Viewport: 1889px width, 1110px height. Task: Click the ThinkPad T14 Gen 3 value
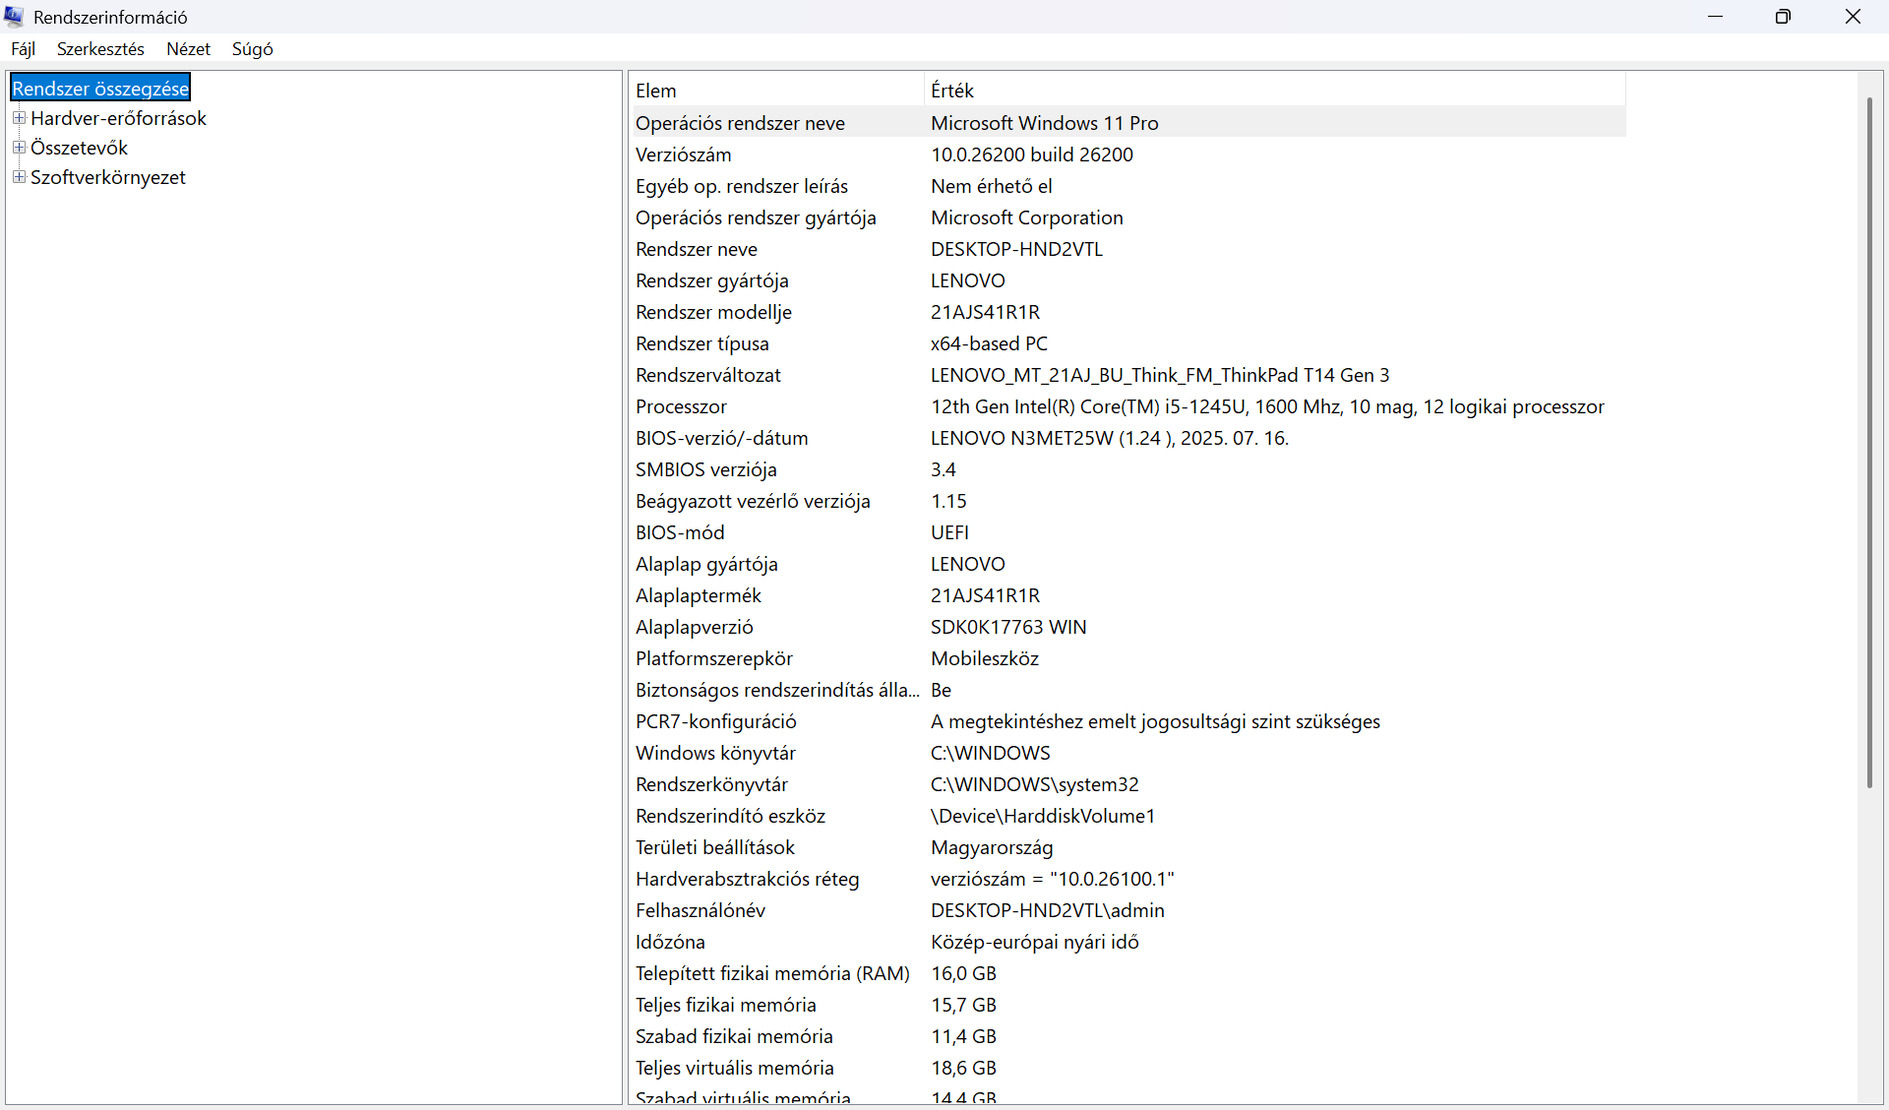(1160, 375)
